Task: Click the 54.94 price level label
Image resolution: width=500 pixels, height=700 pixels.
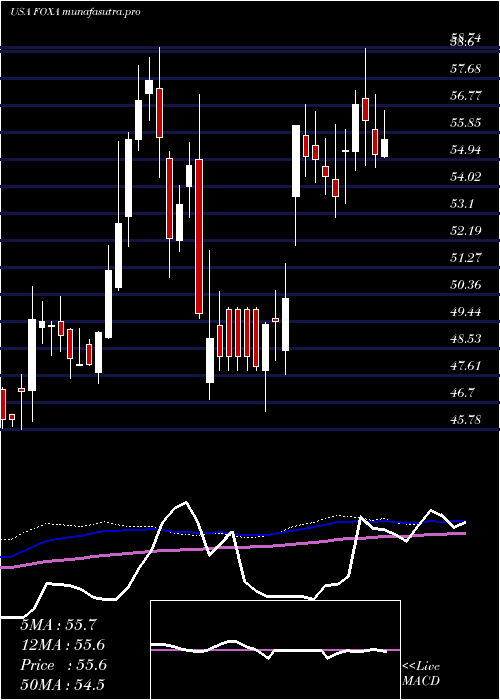Action: click(x=466, y=150)
